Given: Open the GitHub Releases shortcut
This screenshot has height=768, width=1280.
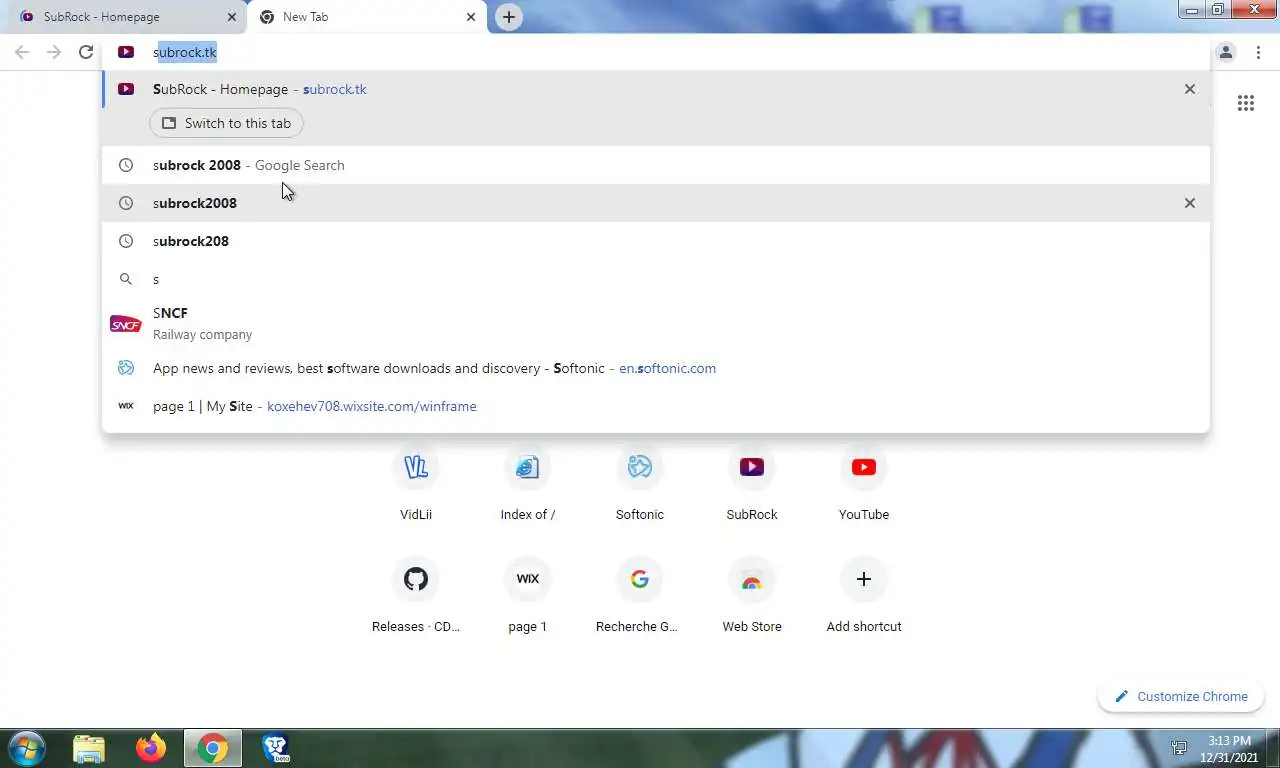Looking at the screenshot, I should 416,596.
